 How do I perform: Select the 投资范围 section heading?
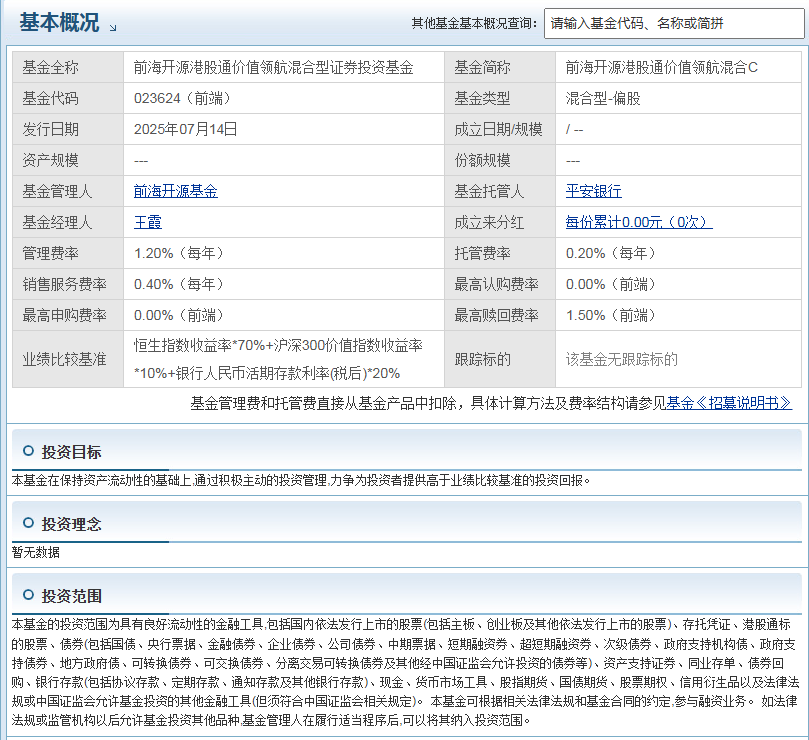(71, 596)
